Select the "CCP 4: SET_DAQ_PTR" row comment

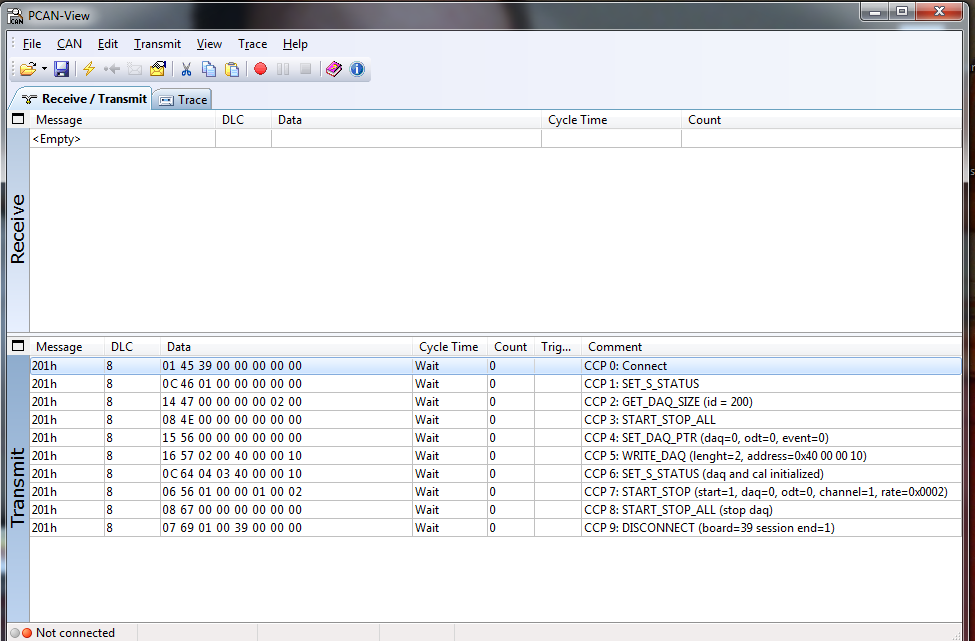coord(706,438)
